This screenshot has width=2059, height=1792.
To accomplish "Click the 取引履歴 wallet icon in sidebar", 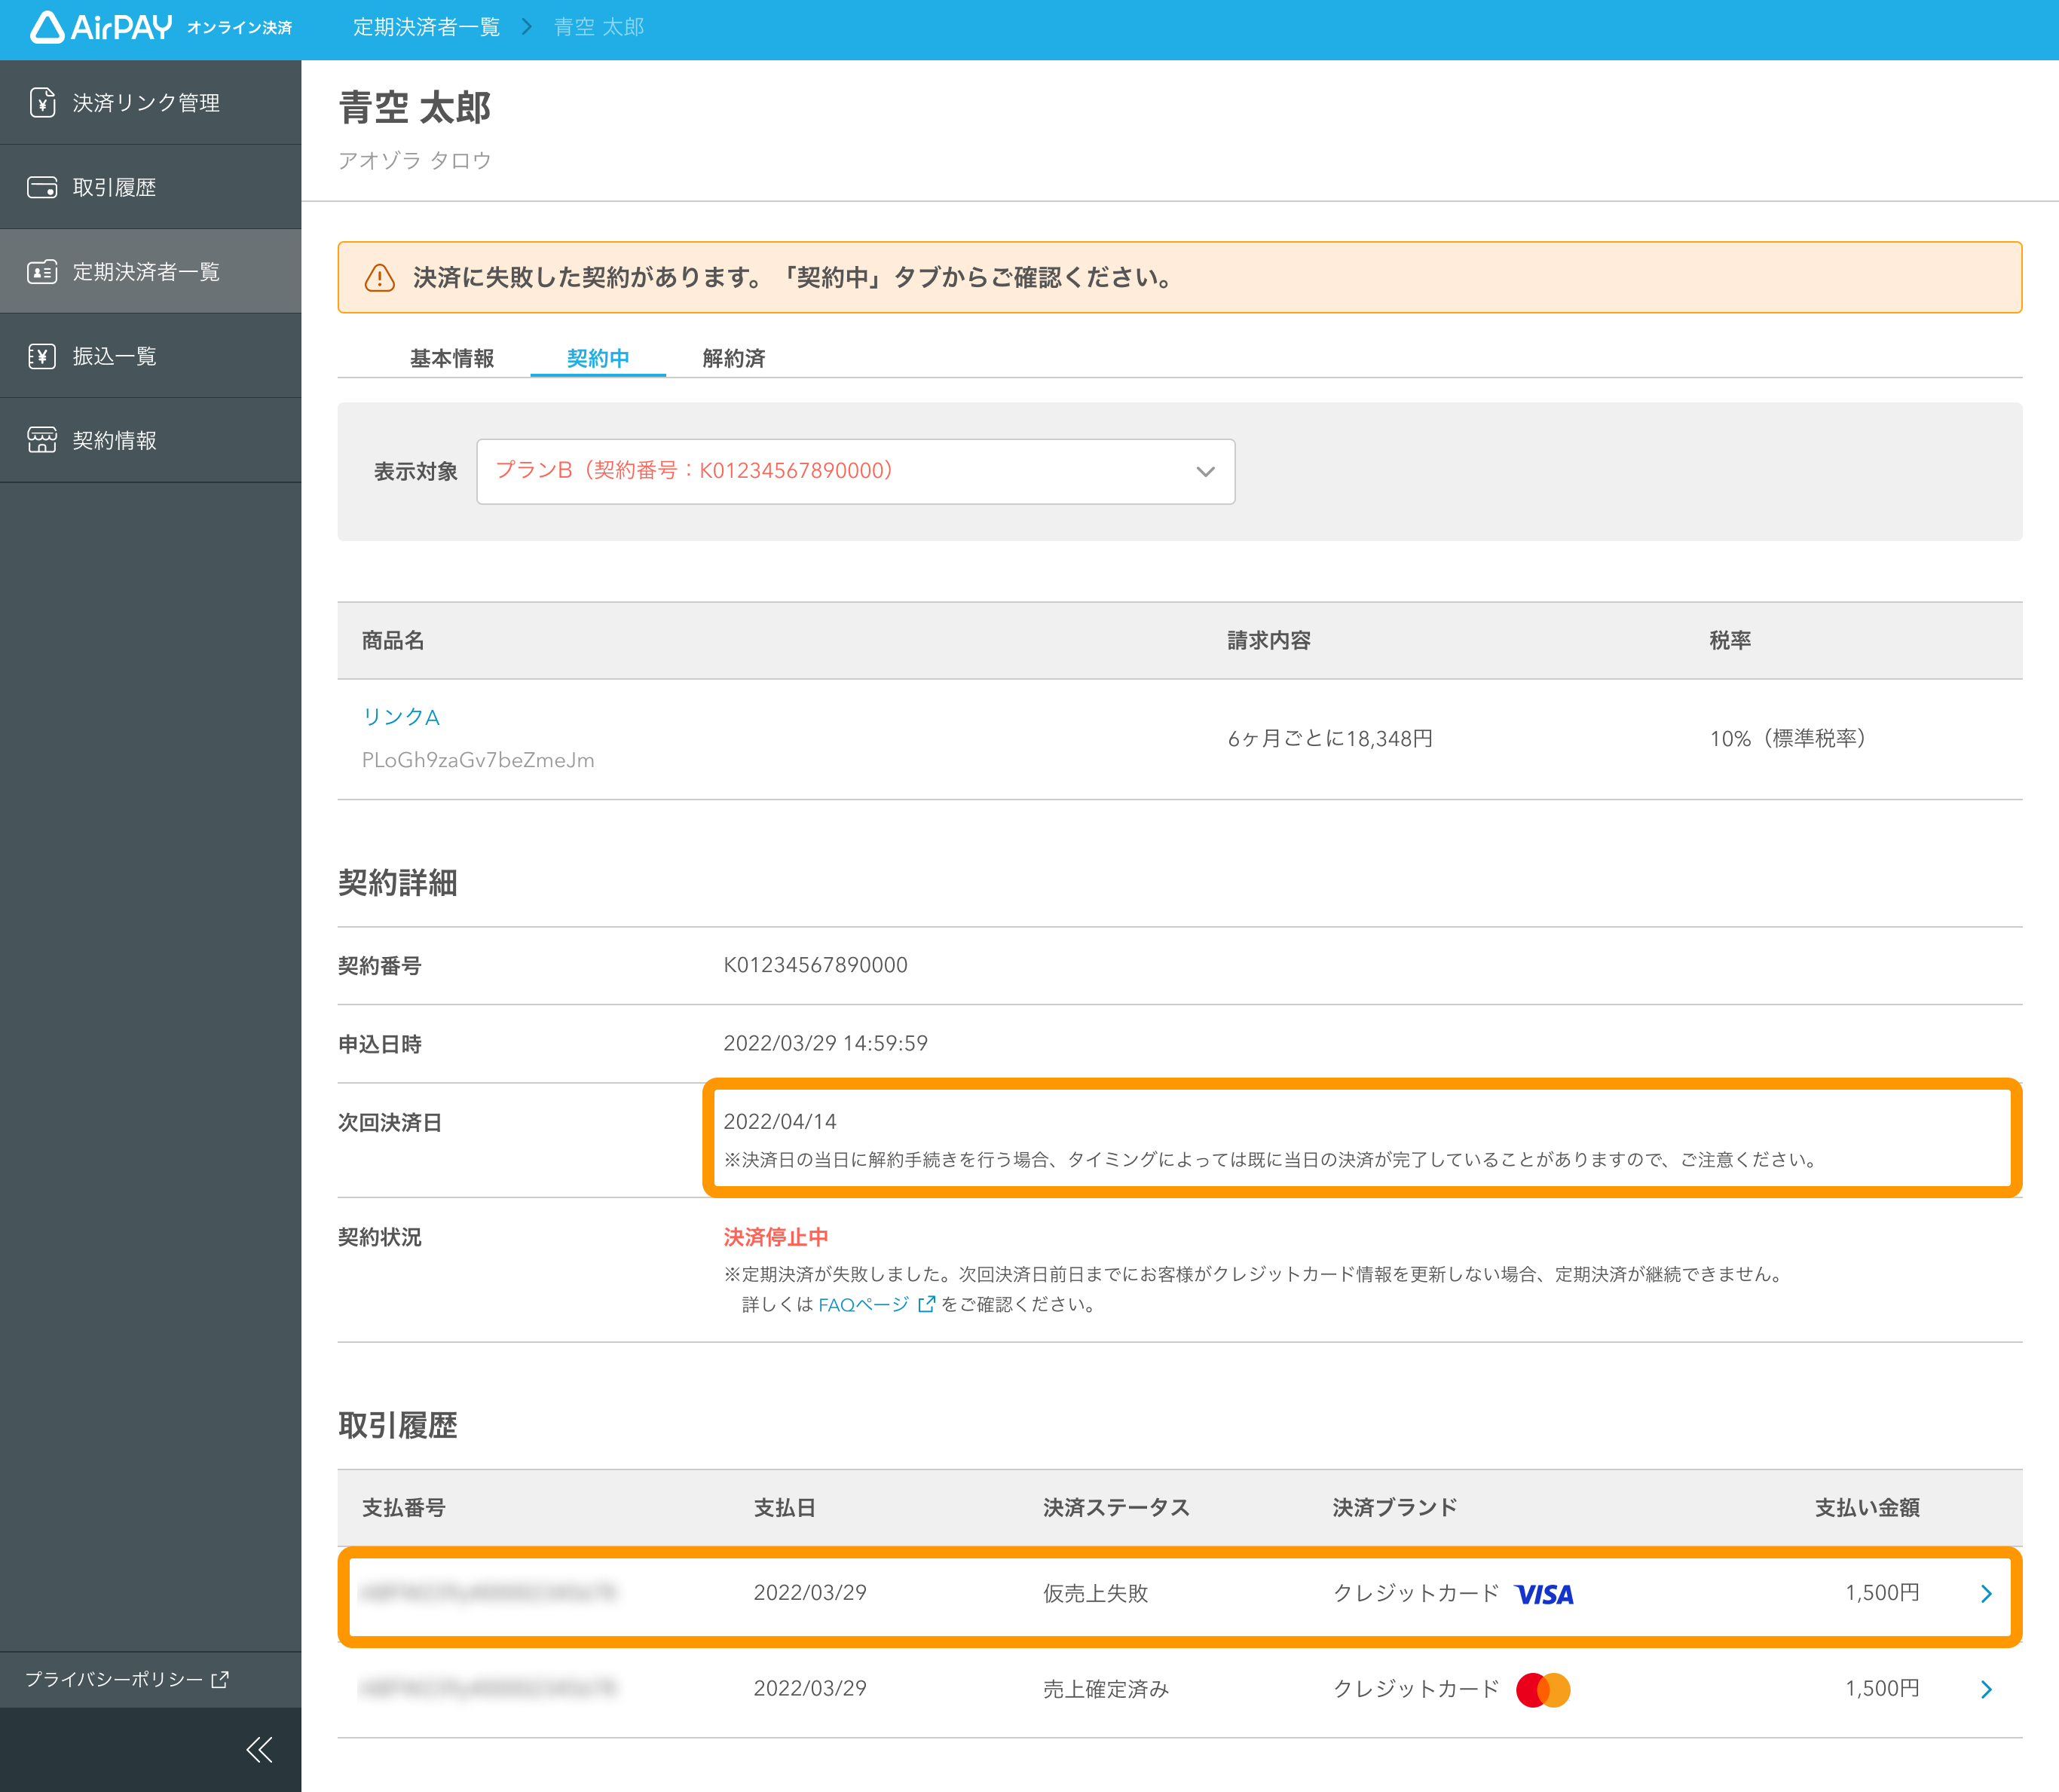I will click(42, 187).
